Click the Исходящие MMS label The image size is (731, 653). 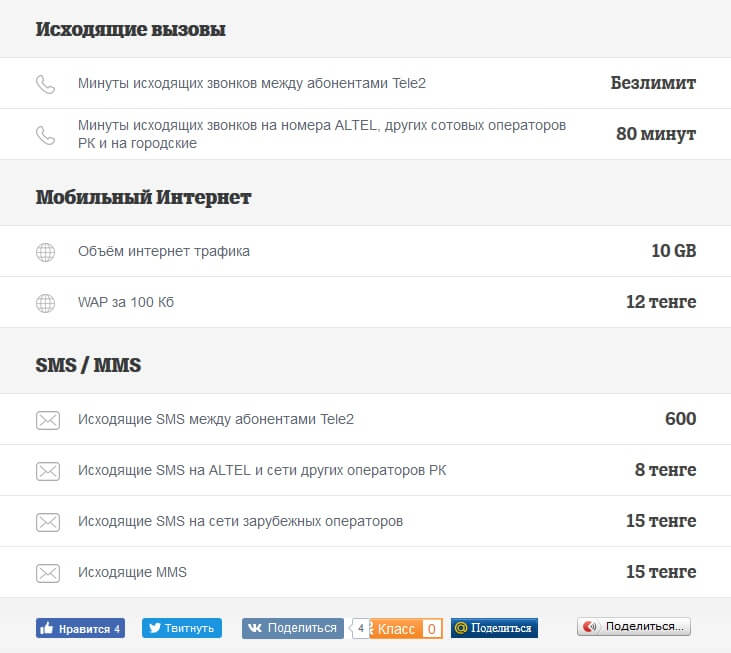pos(132,572)
